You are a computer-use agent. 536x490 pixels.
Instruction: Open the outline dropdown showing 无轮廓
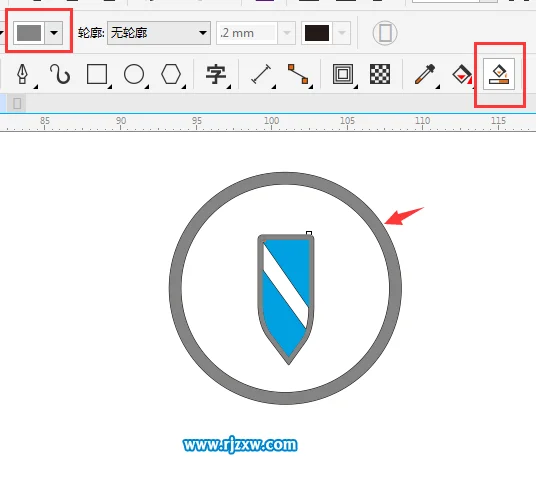[159, 33]
